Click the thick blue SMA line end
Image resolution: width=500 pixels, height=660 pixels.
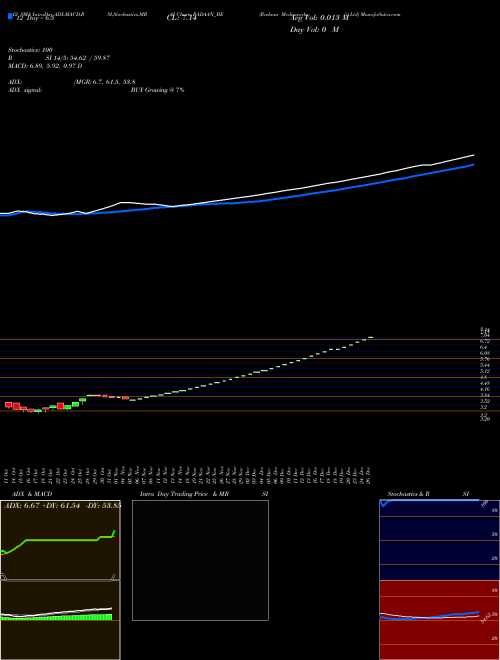click(474, 165)
